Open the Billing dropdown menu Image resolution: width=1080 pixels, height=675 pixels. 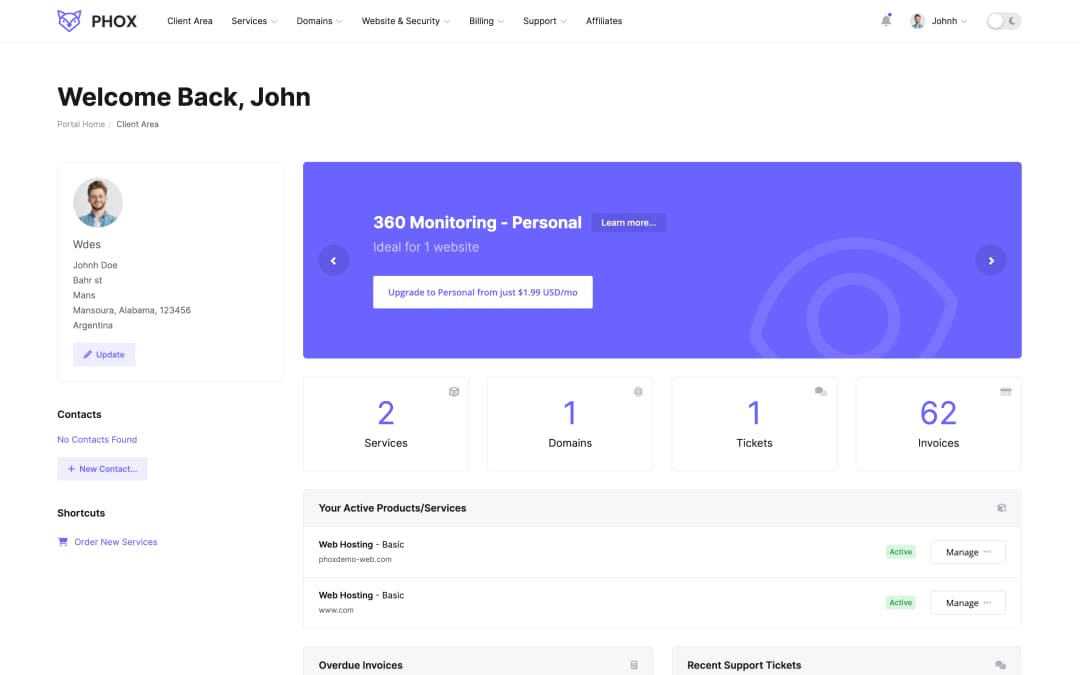point(486,21)
